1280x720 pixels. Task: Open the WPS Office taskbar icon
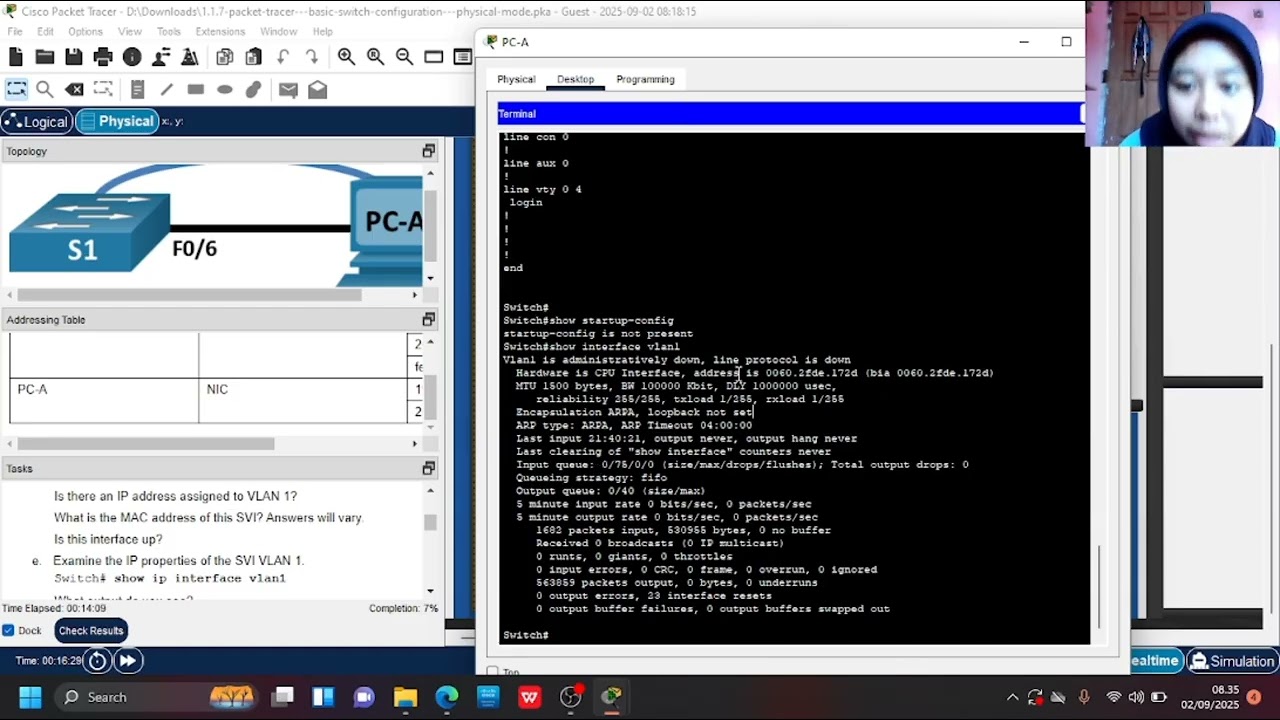(x=529, y=697)
